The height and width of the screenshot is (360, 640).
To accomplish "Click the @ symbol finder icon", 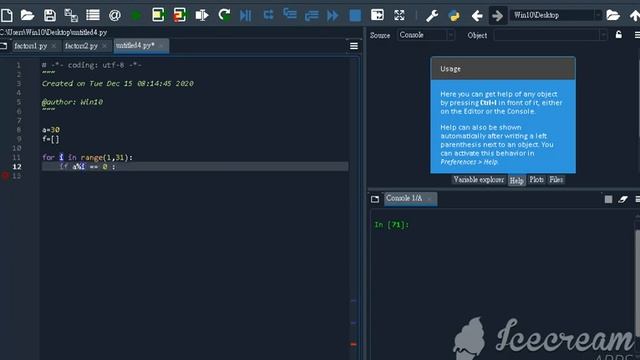I will pyautogui.click(x=115, y=16).
